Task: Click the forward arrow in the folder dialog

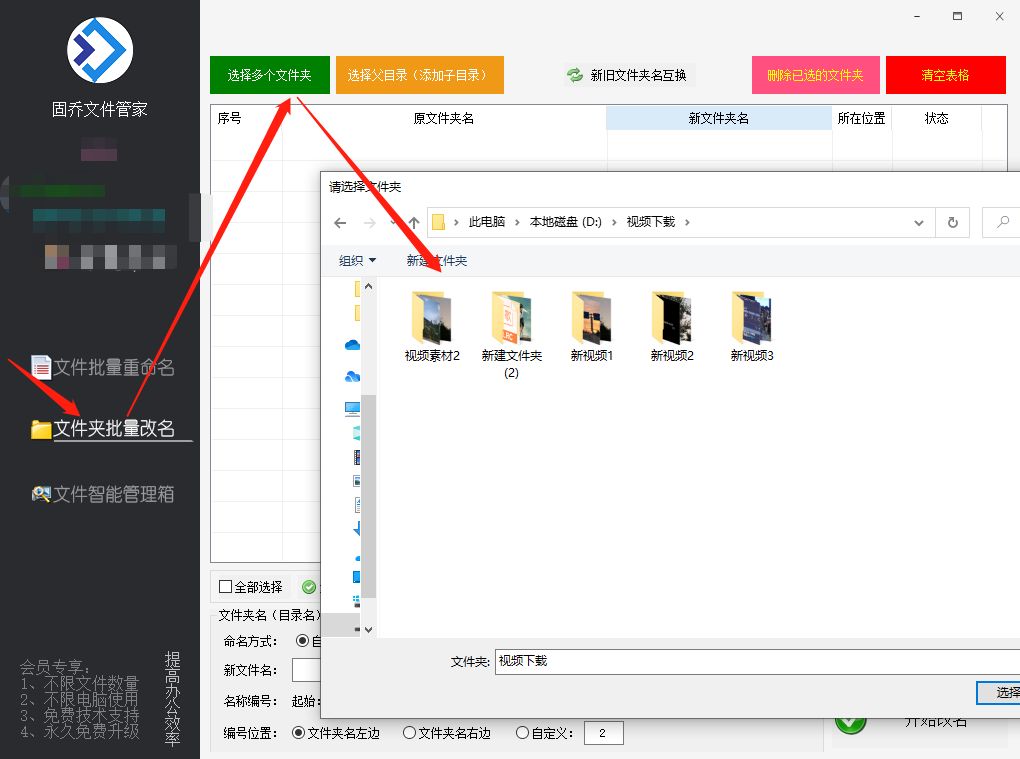Action: (369, 223)
